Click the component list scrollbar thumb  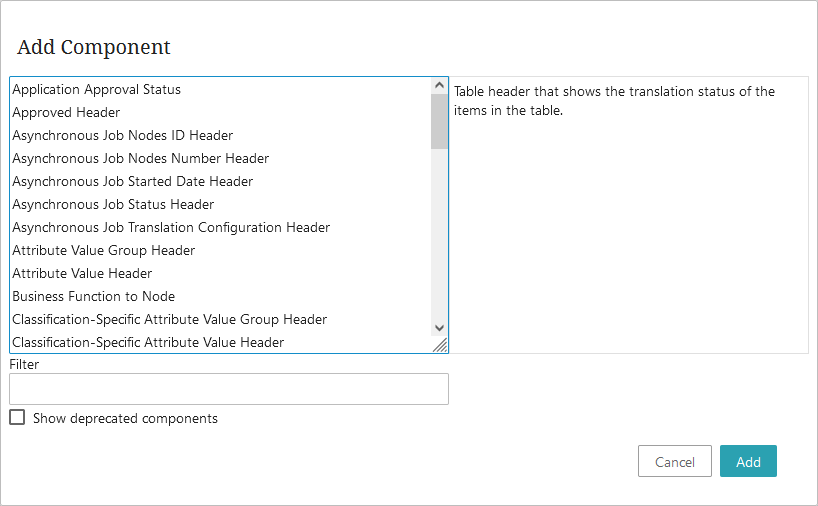point(439,121)
